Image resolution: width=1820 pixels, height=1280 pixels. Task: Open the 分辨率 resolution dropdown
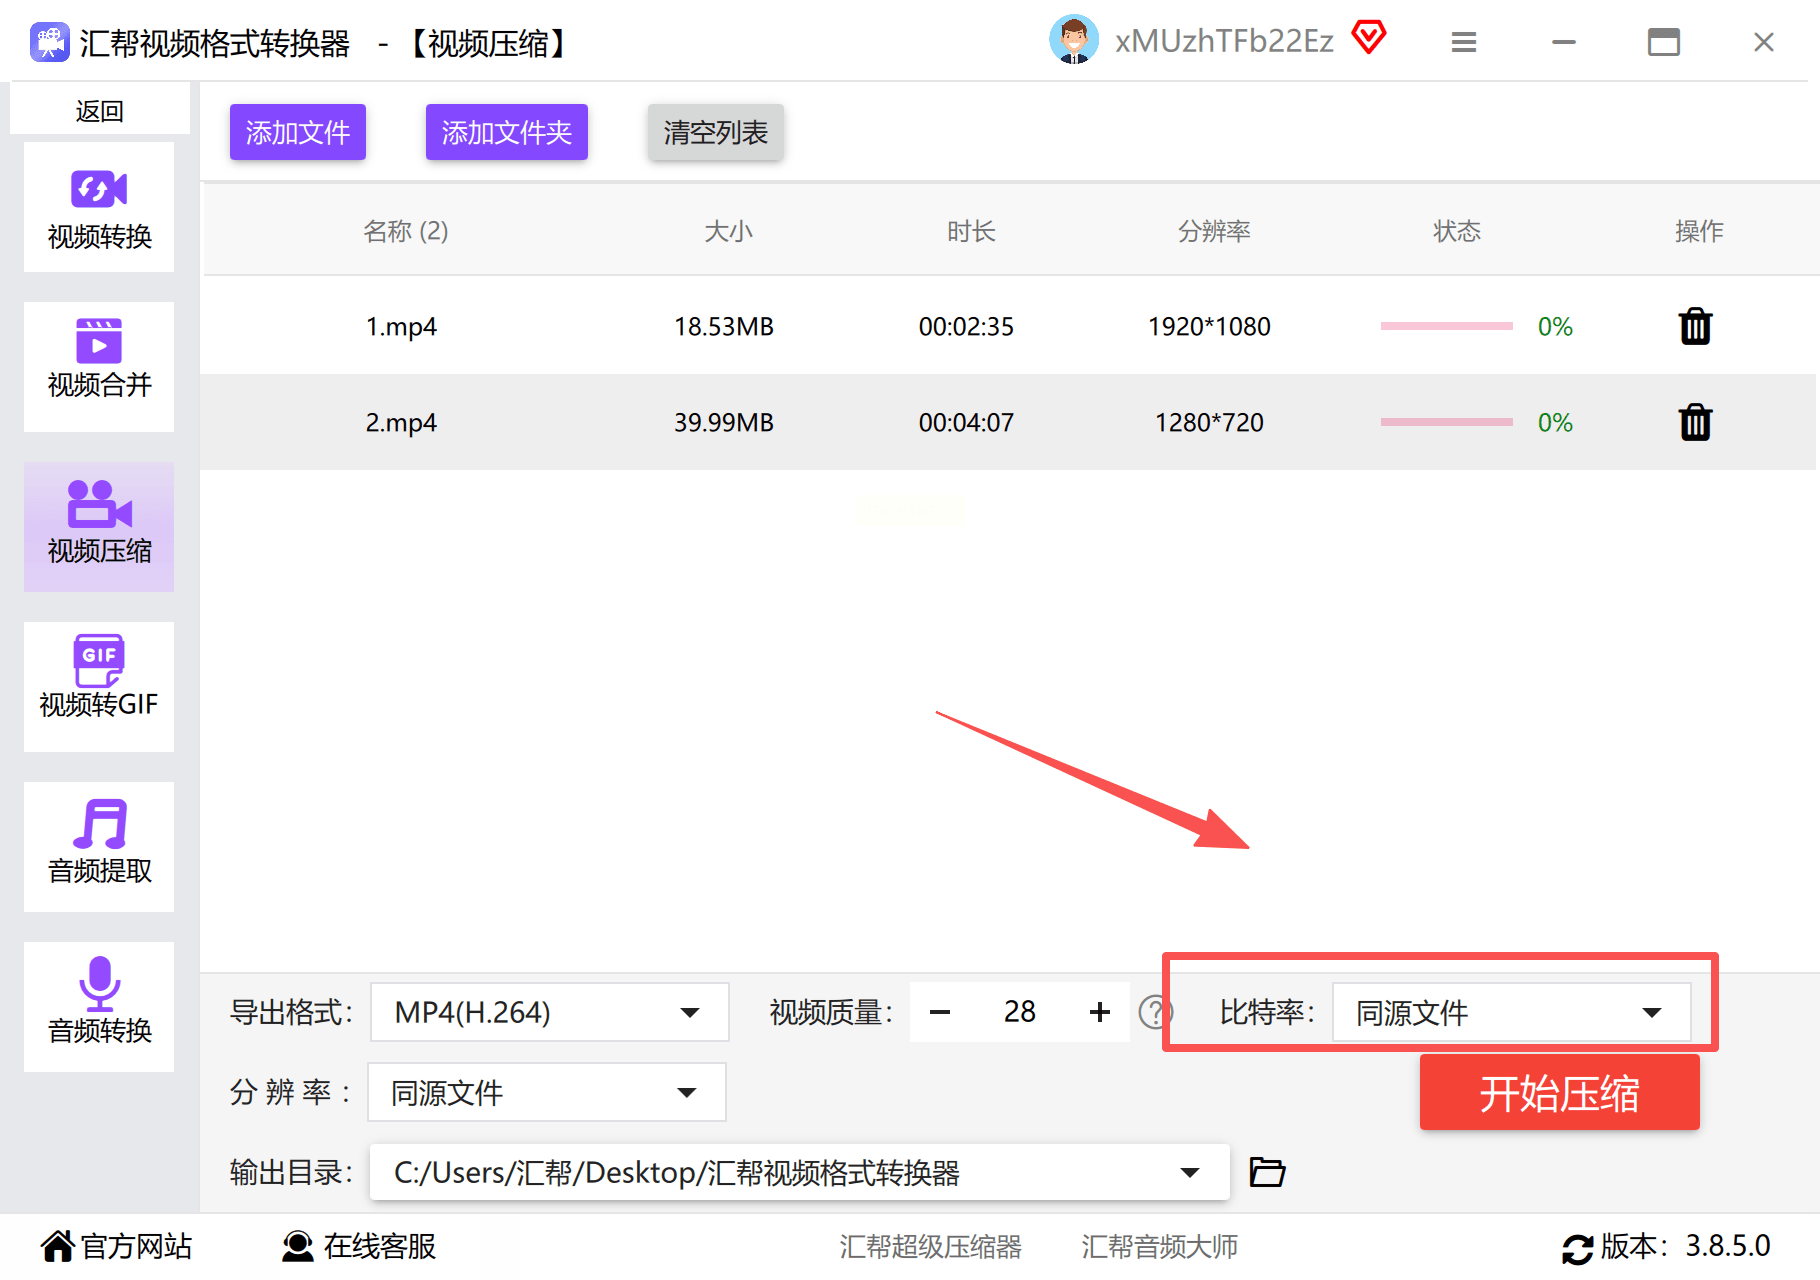coord(545,1092)
